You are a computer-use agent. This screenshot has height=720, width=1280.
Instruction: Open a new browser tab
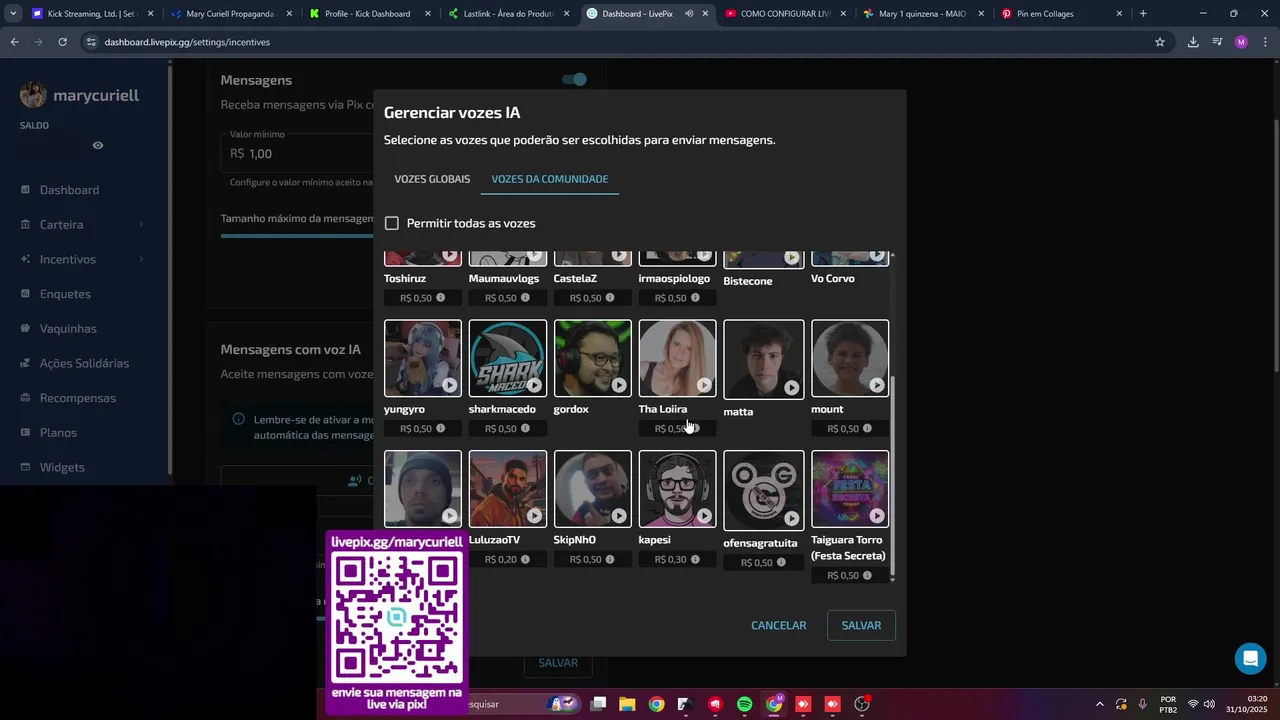(x=1143, y=14)
